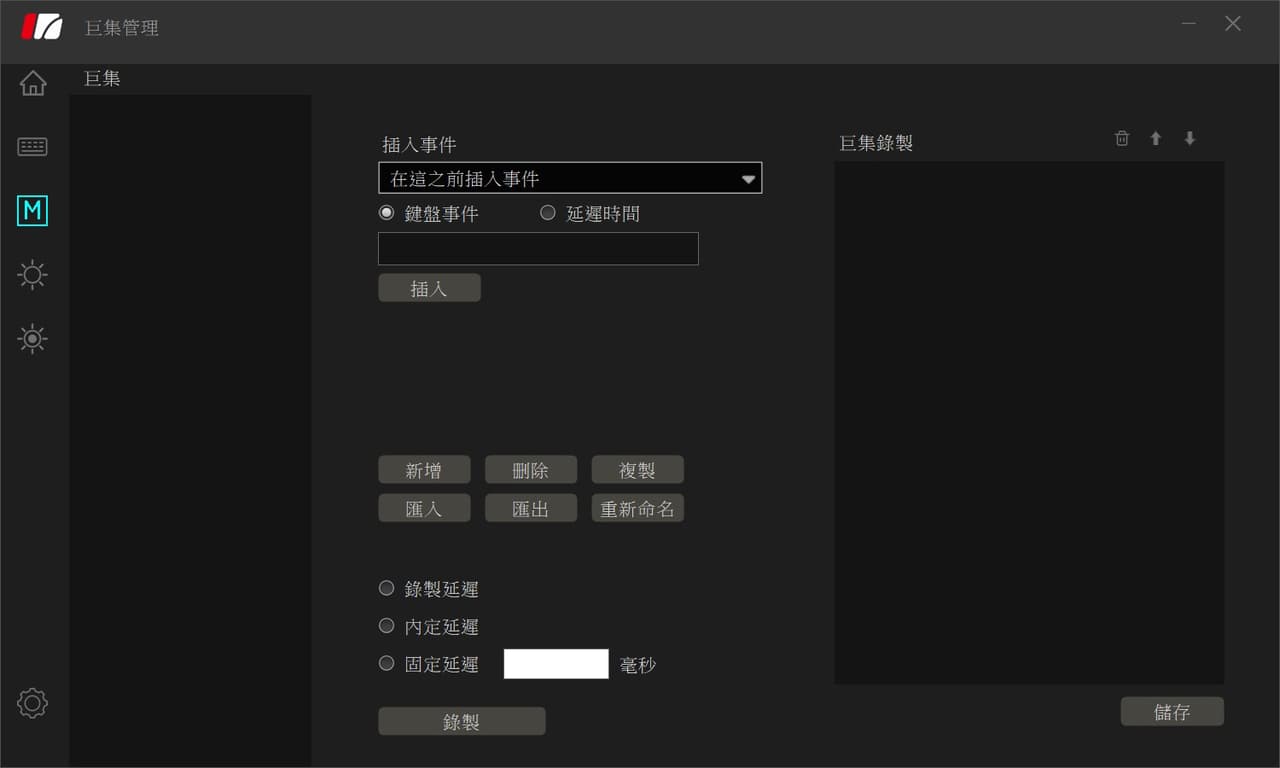
Task: Click 匯入 to import macro
Action: pos(424,508)
